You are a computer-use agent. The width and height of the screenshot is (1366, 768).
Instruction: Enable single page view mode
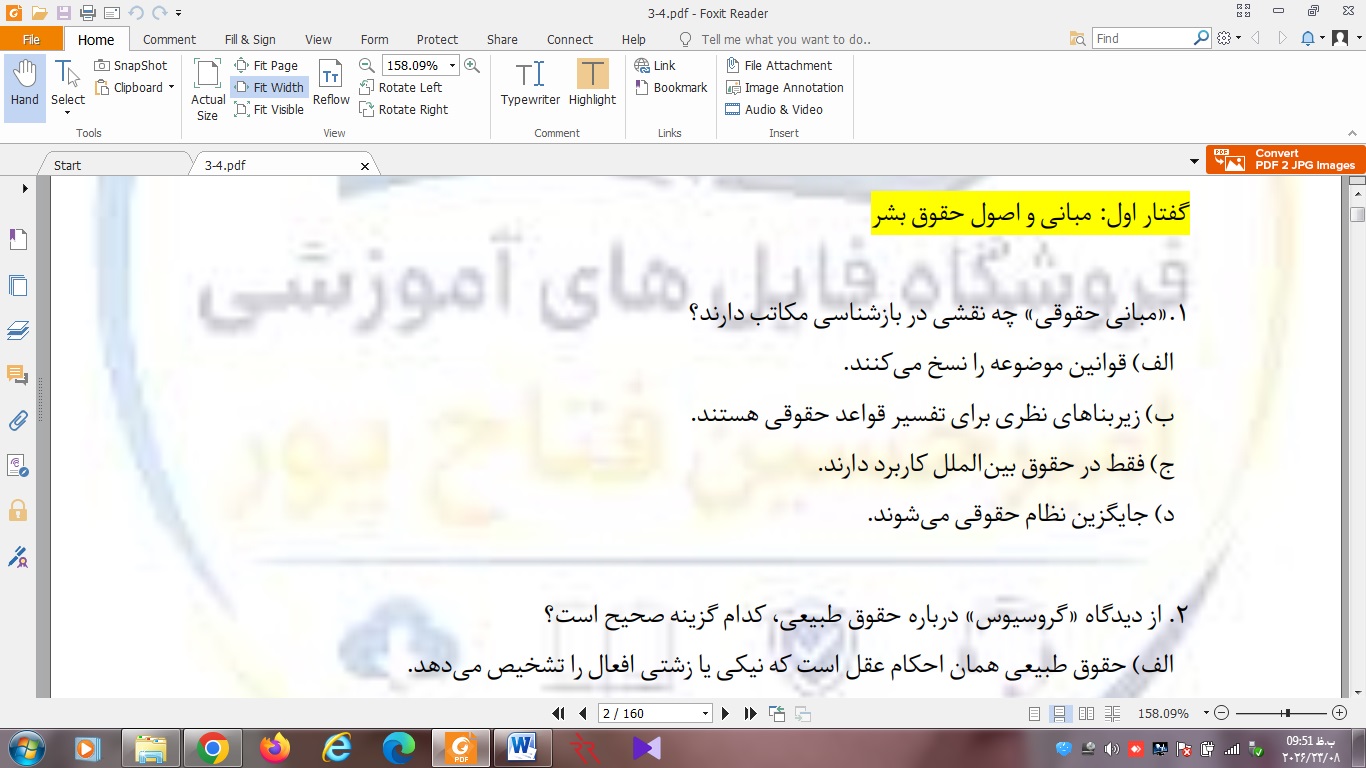click(x=1034, y=713)
